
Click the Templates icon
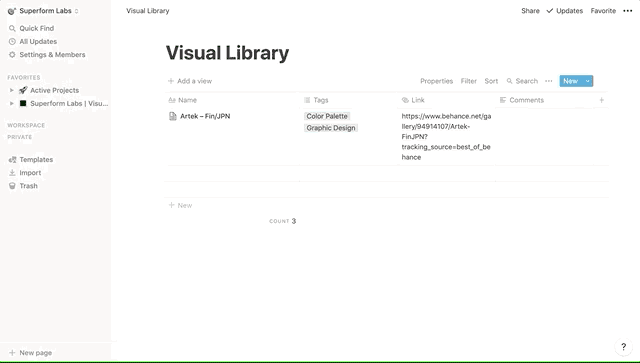point(12,160)
